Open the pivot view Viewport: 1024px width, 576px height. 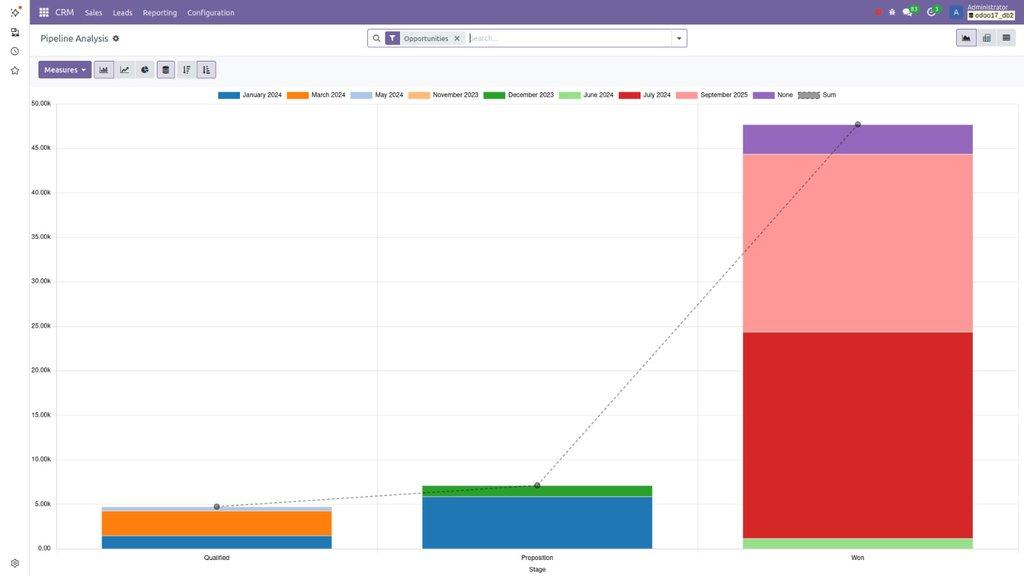tap(985, 37)
